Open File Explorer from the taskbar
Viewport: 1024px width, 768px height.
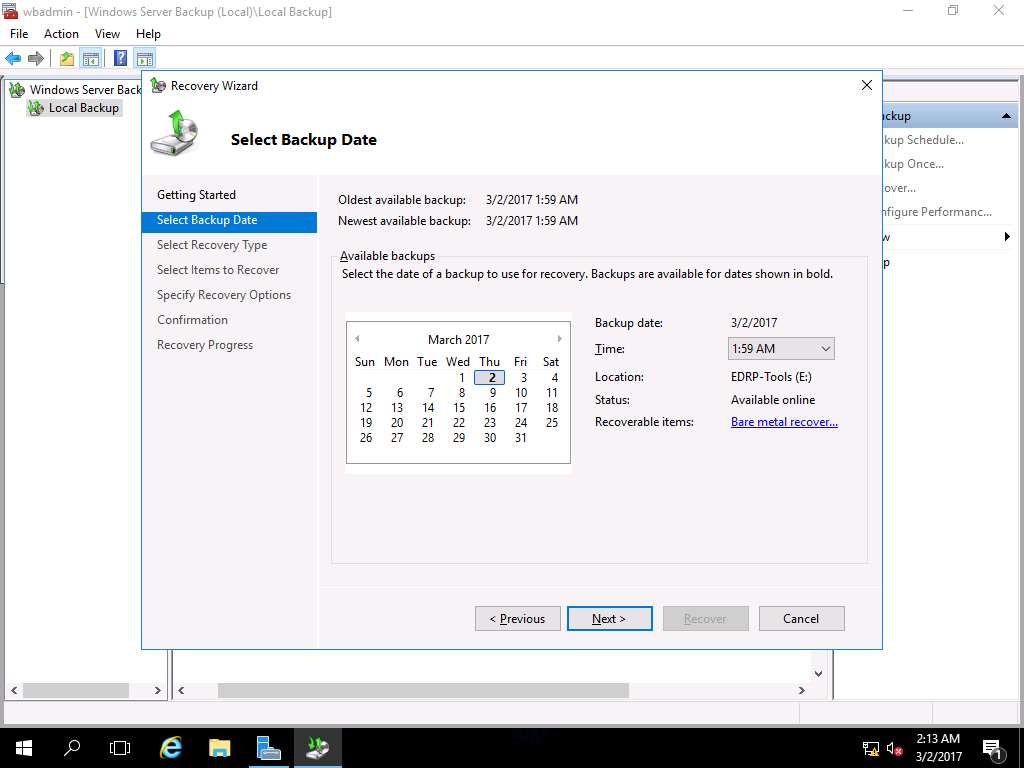(x=219, y=748)
